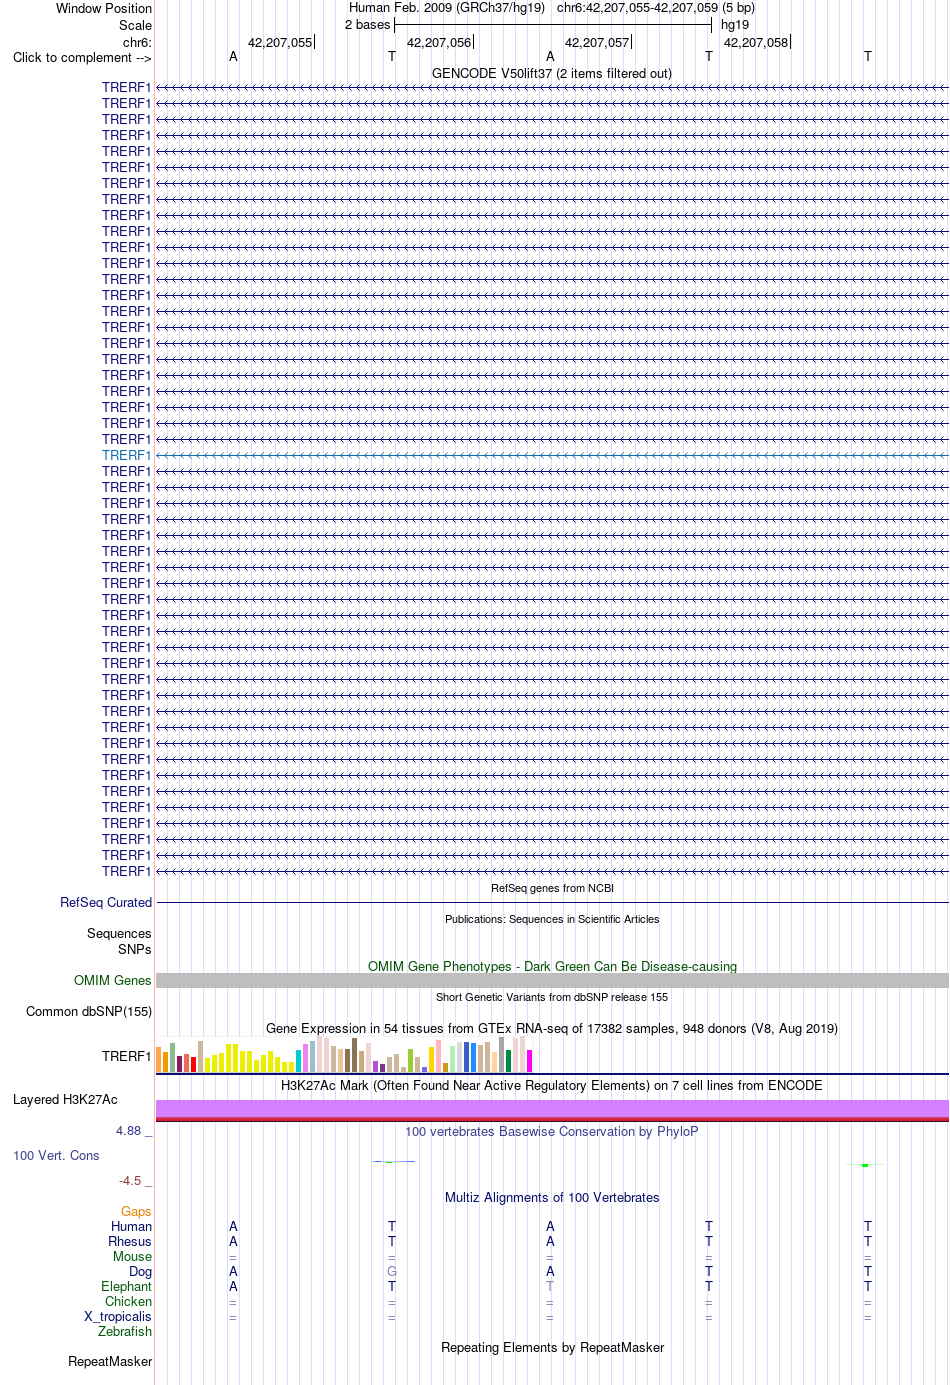Open 'OMIM Gene Phenotypes' track title
The image size is (950, 1385).
tap(552, 966)
